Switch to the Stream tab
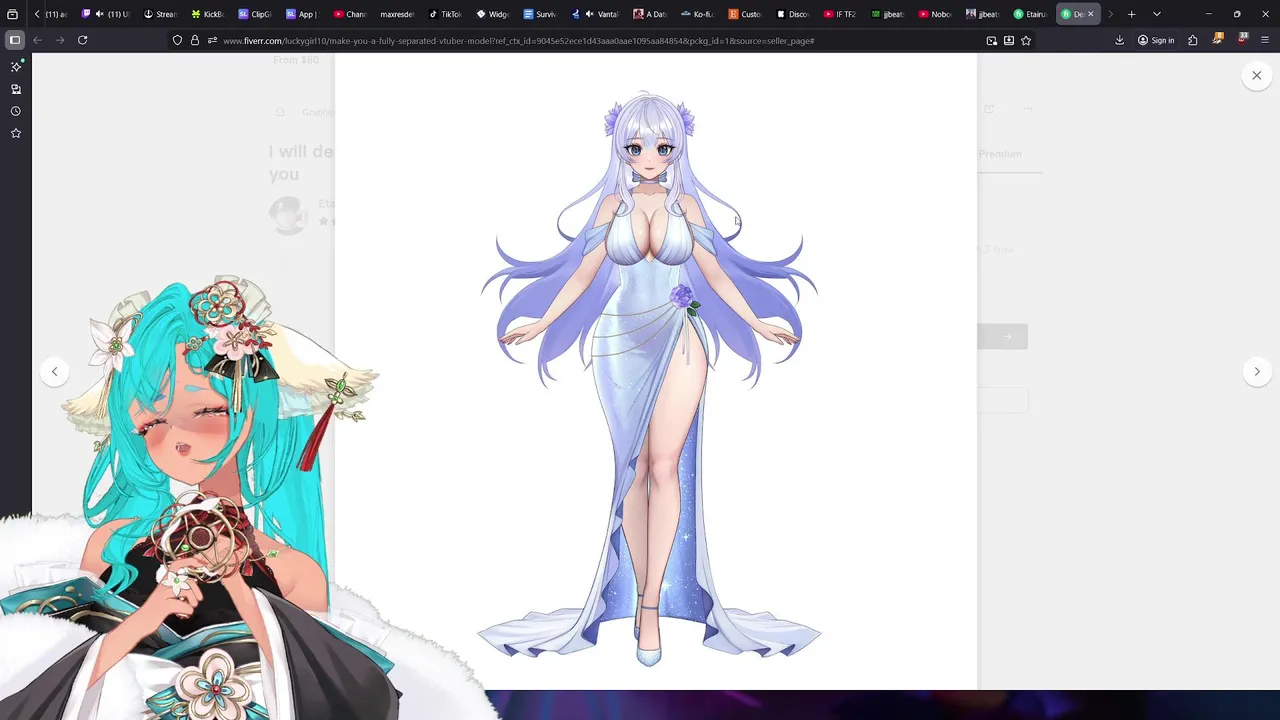This screenshot has height=720, width=1280. pos(160,14)
